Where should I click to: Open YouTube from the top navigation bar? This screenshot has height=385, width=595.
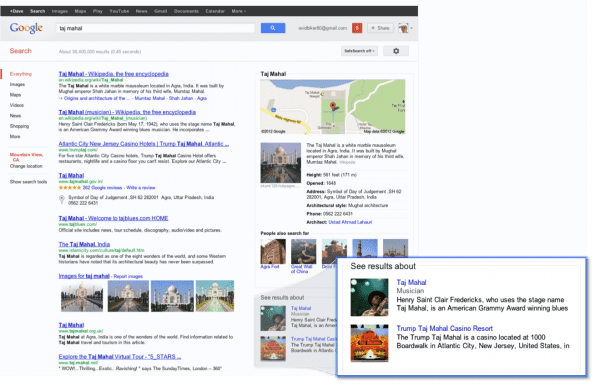click(x=119, y=11)
